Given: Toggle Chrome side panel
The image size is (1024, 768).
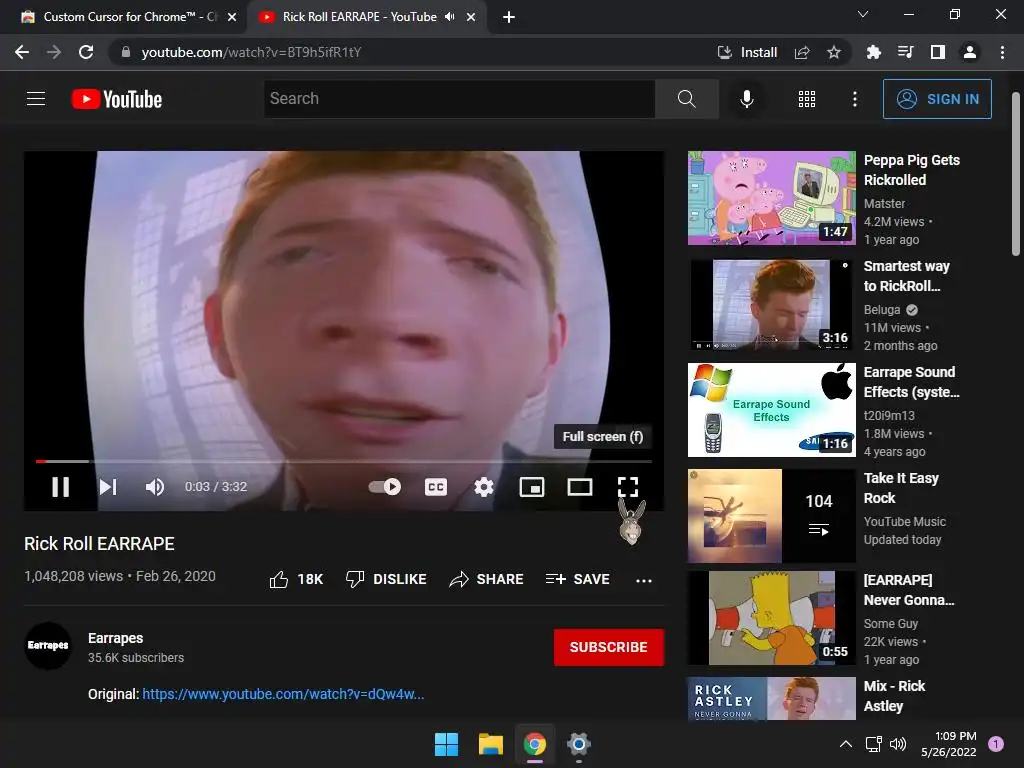Looking at the screenshot, I should (x=938, y=52).
